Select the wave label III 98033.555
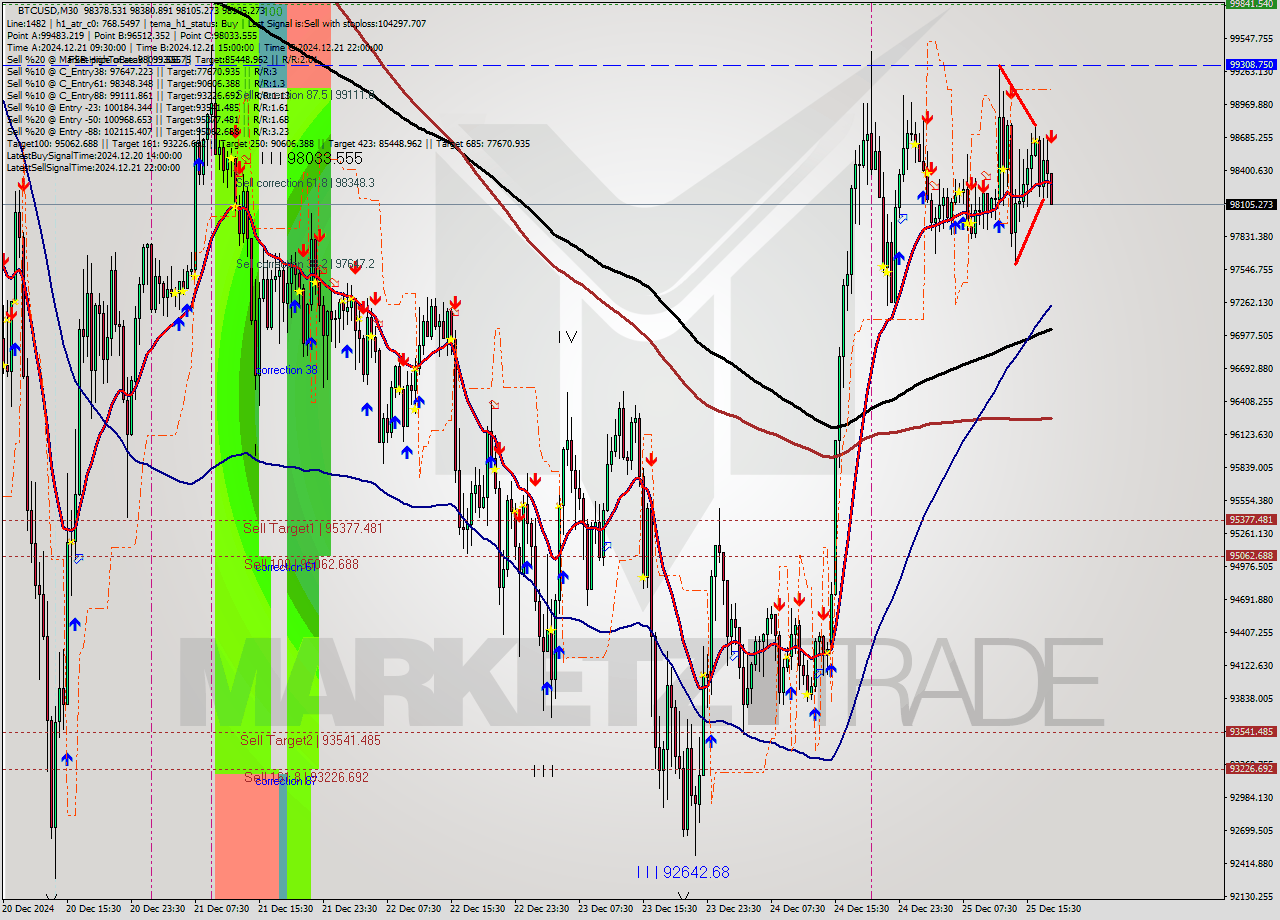 (311, 158)
